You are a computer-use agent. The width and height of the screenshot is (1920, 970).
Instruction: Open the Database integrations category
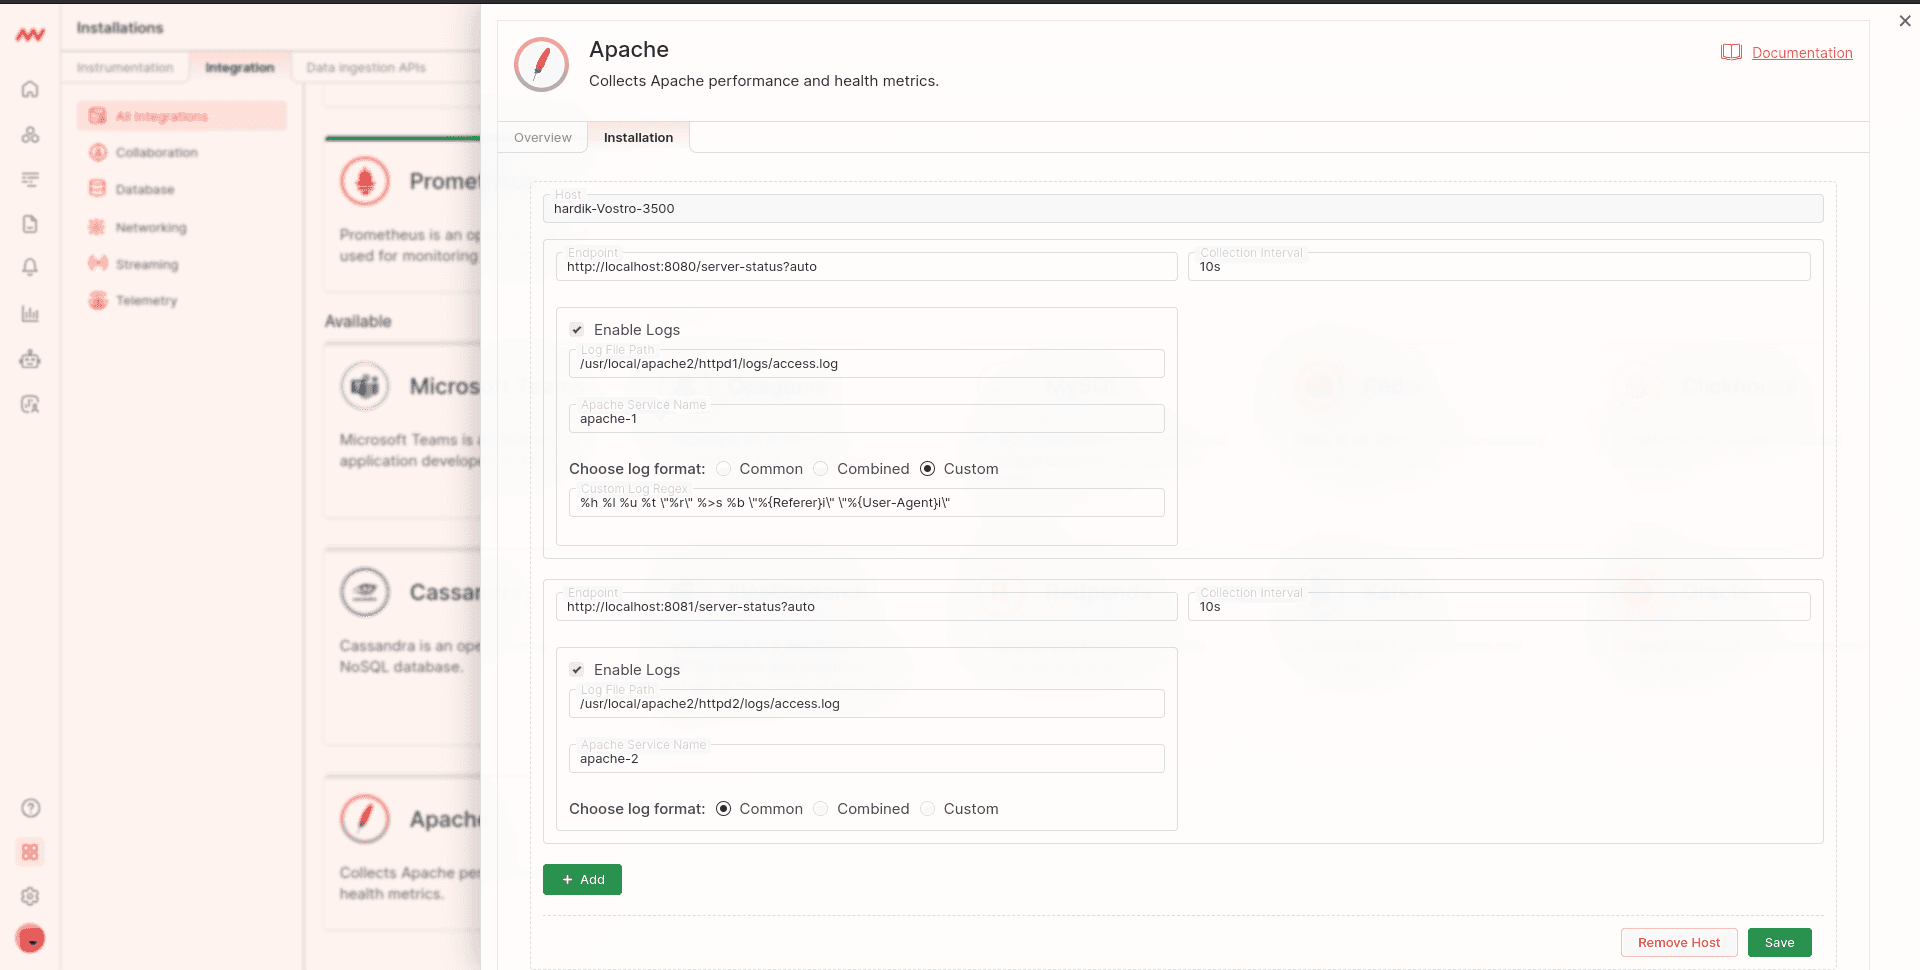pyautogui.click(x=143, y=189)
